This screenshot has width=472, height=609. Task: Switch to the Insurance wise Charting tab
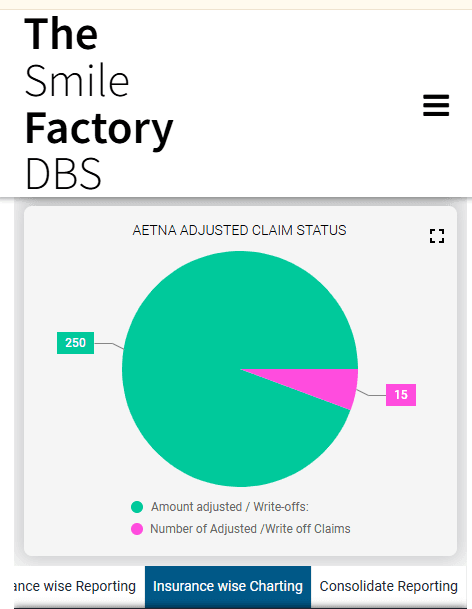point(228,586)
